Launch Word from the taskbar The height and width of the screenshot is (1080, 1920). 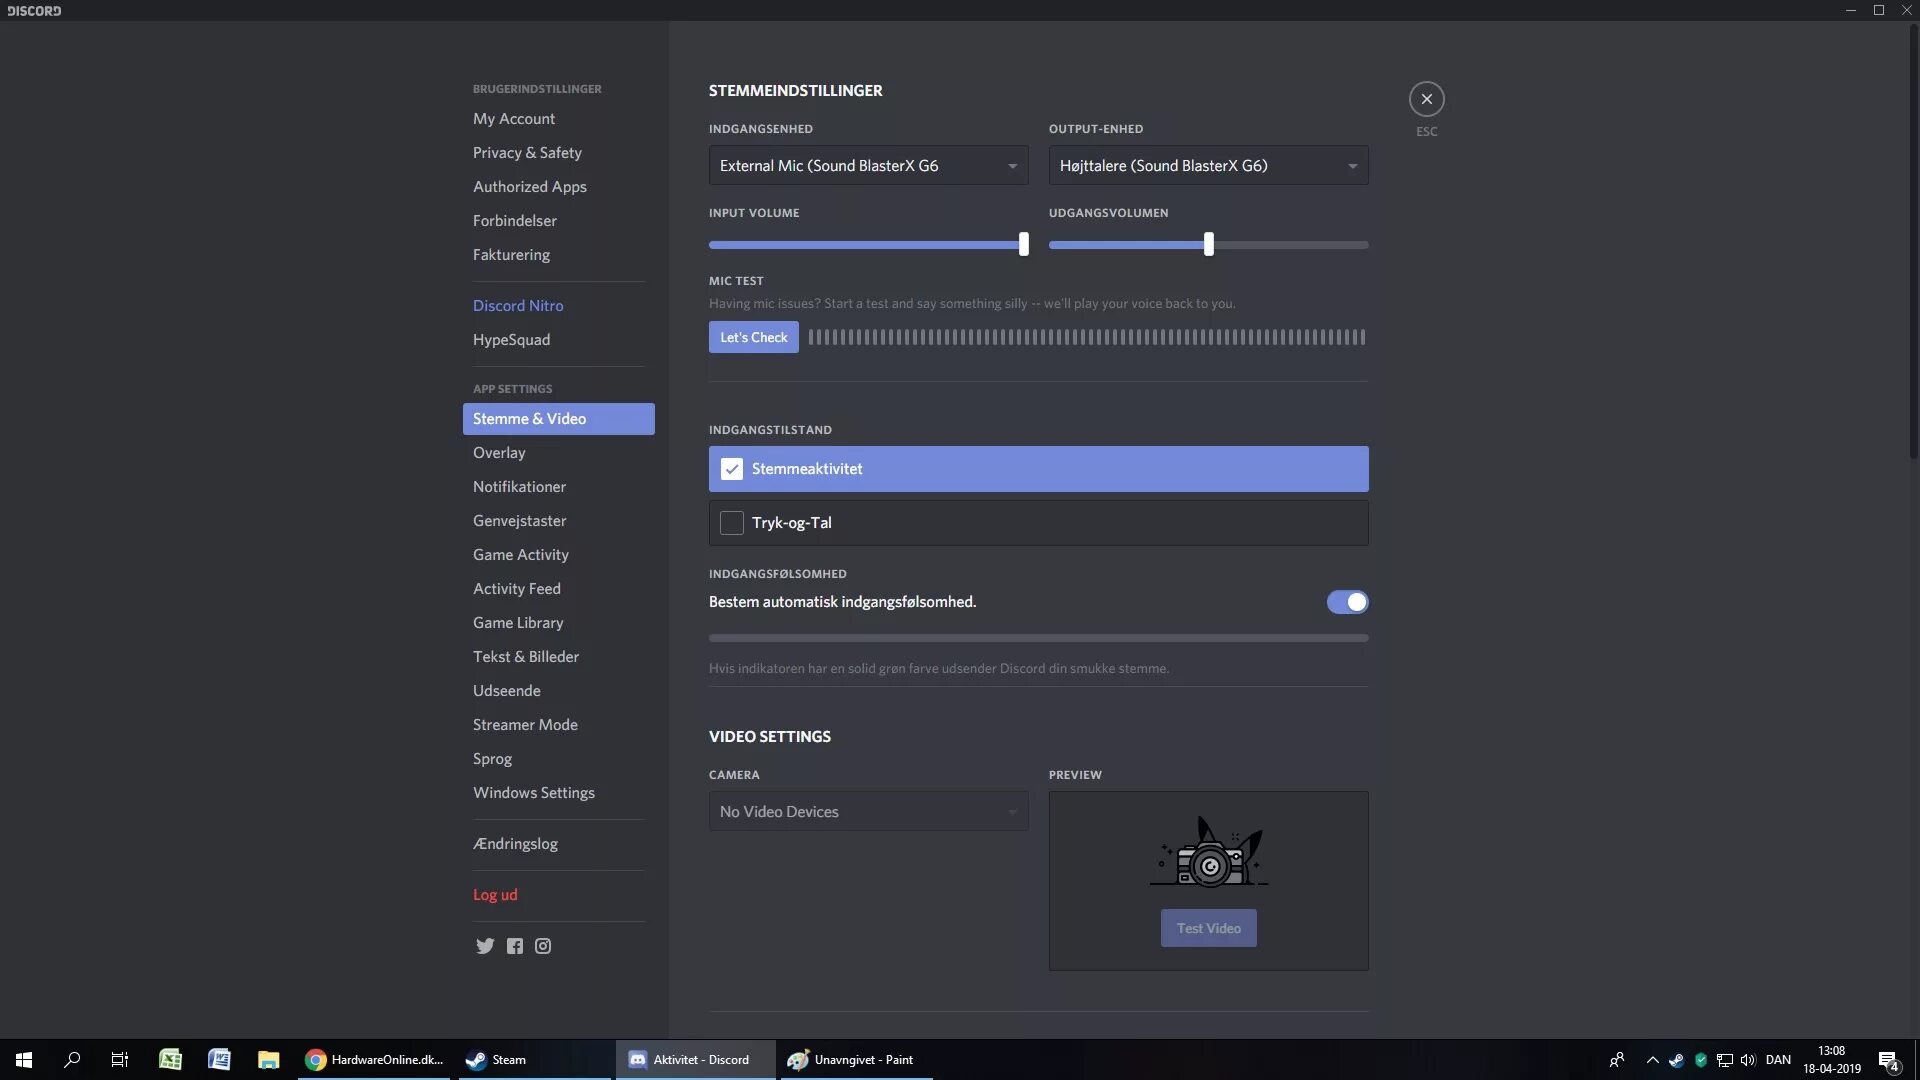[219, 1060]
